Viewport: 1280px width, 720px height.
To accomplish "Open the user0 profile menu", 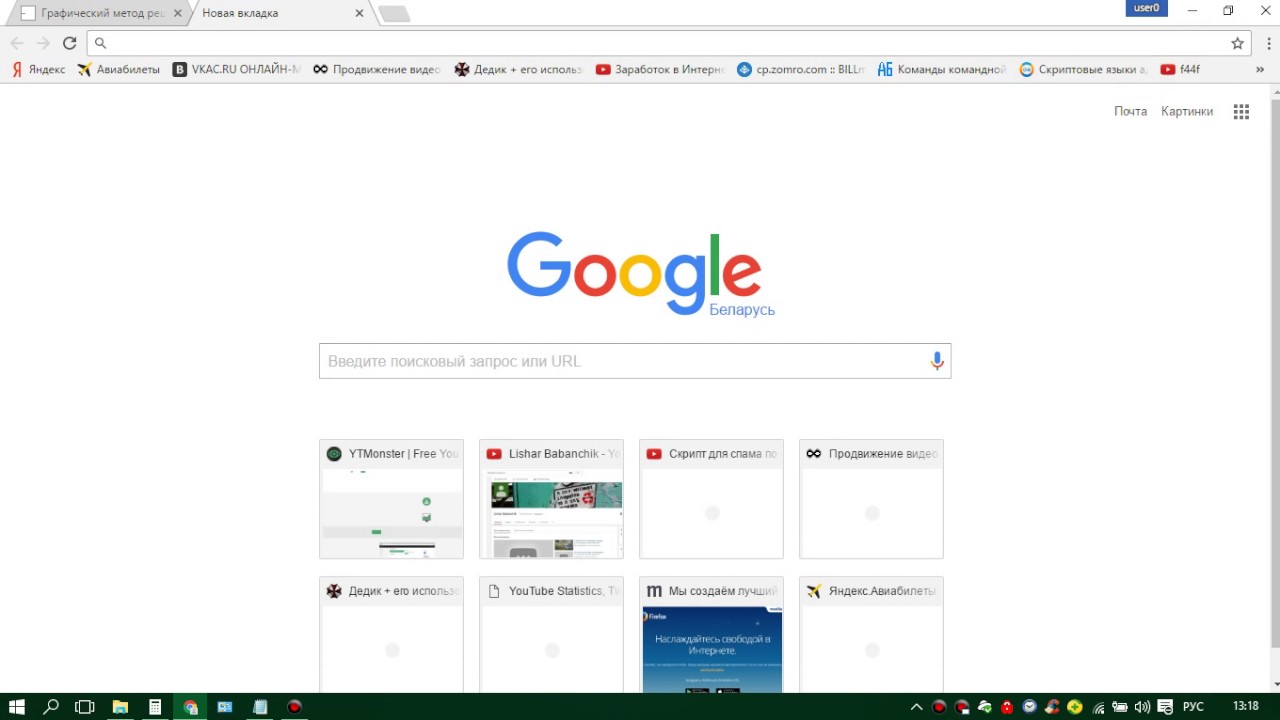I will pos(1146,8).
